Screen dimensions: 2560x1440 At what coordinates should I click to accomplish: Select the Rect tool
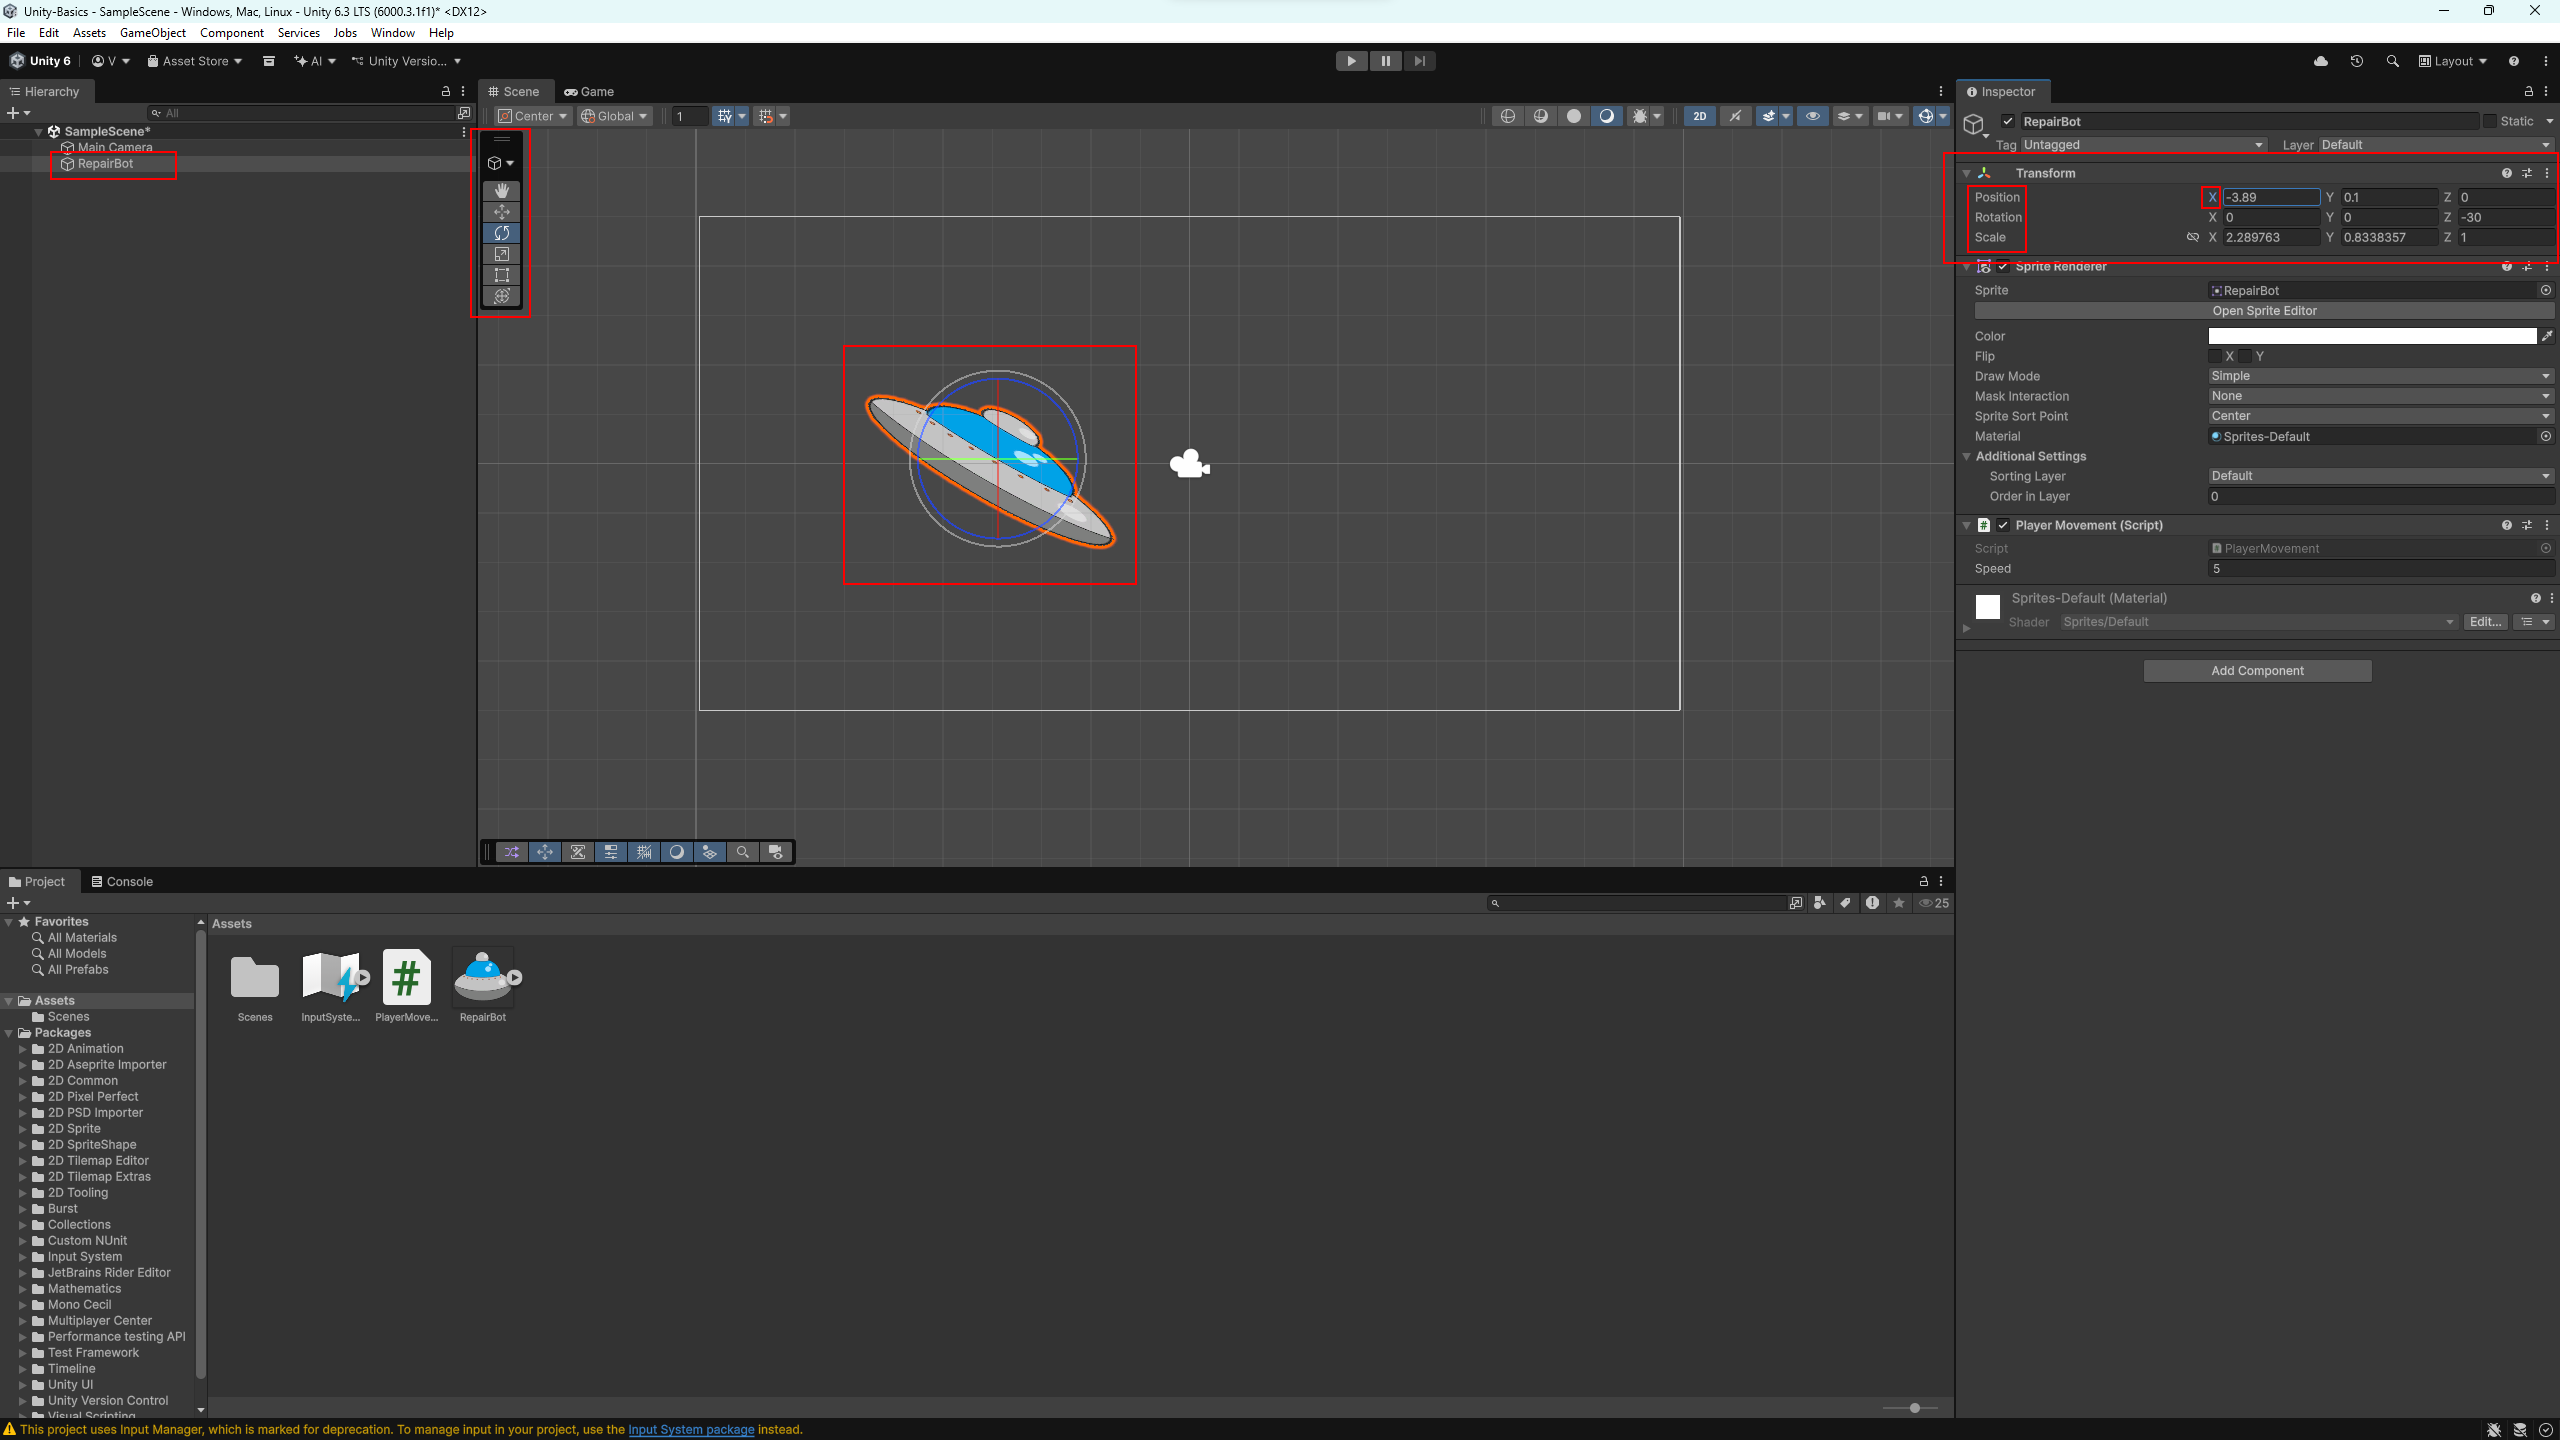[501, 275]
